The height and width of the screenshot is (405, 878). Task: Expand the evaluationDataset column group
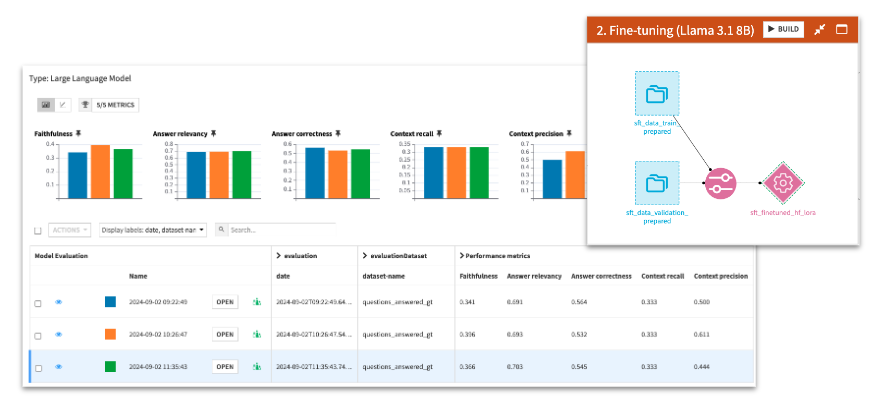click(x=365, y=255)
